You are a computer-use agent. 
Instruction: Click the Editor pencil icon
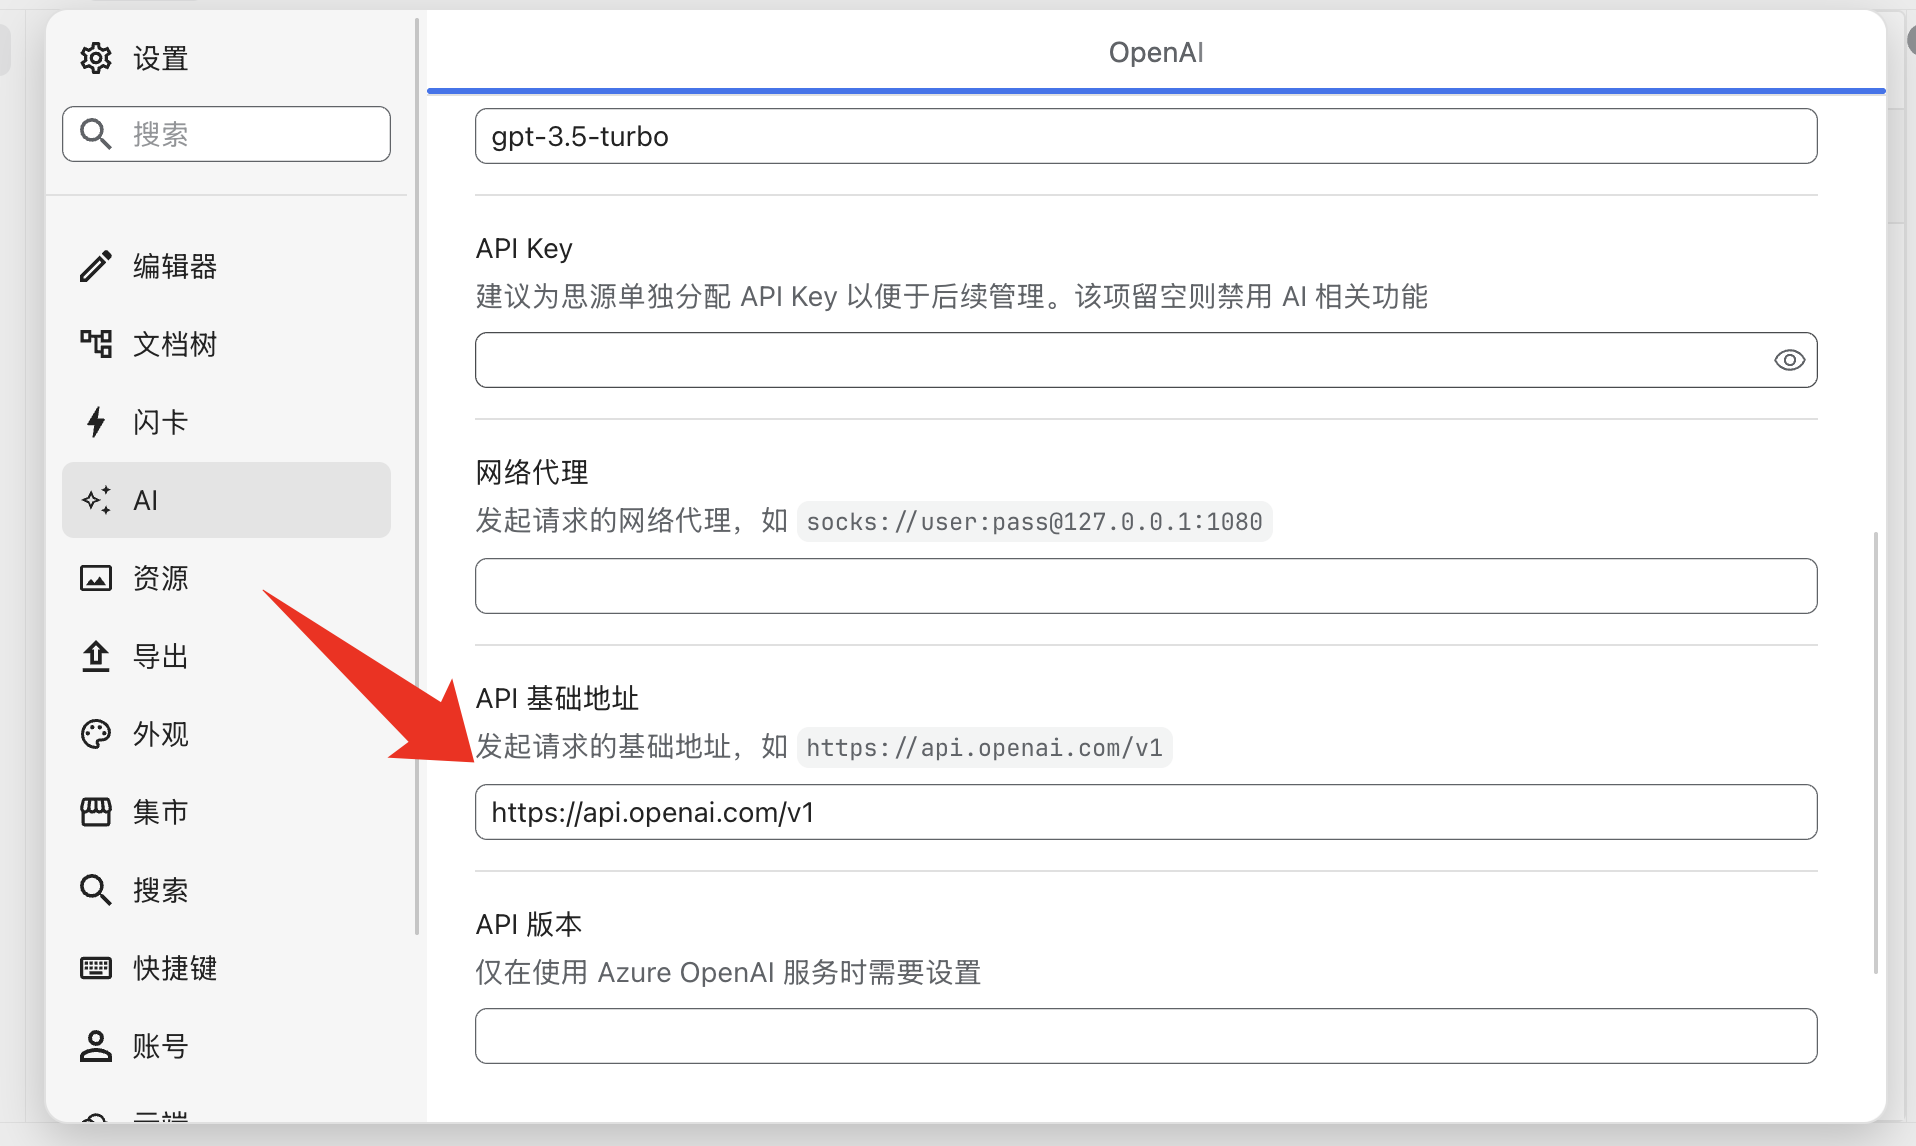coord(96,267)
